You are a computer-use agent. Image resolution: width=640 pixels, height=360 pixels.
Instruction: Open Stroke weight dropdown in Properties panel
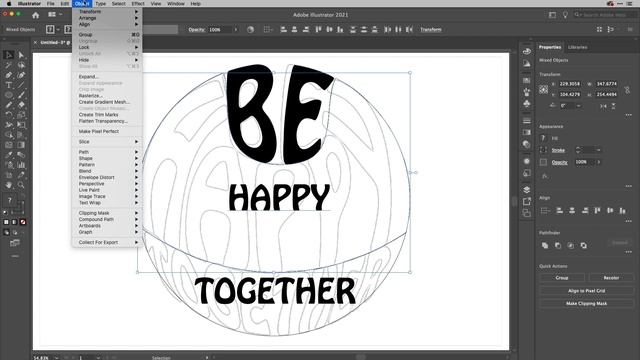tap(598, 150)
